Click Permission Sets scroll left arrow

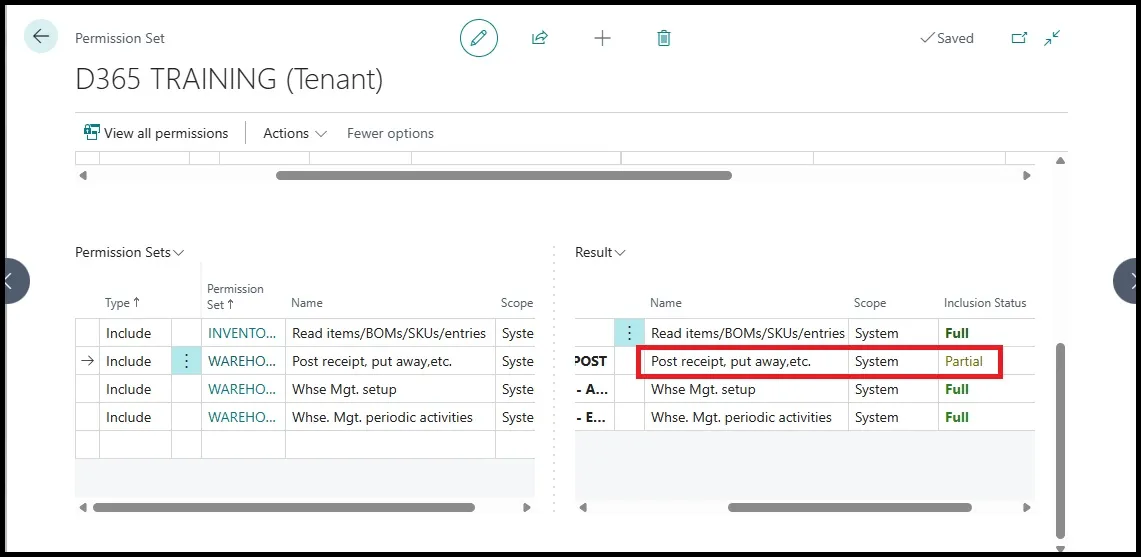(x=82, y=507)
